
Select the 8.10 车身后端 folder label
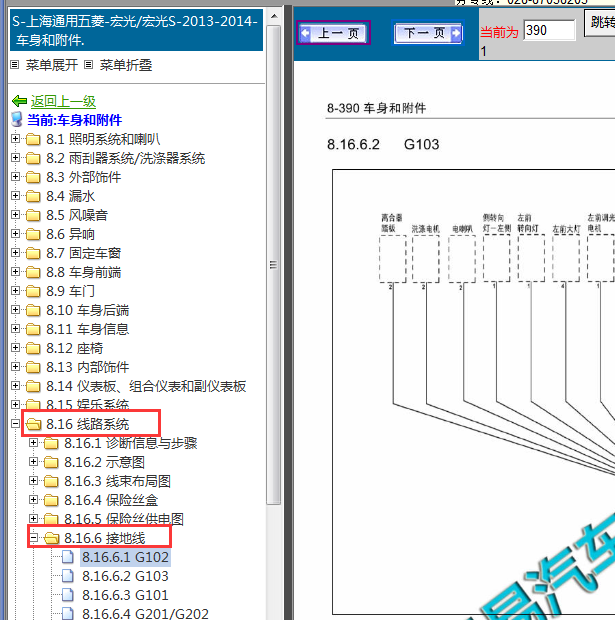click(x=87, y=310)
